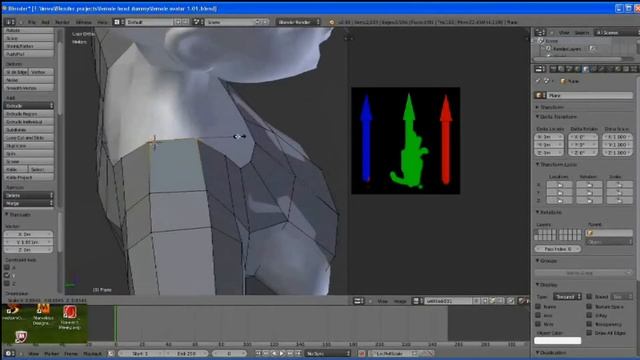The width and height of the screenshot is (640, 360).
Task: Enable the Name display checkbox
Action: pos(538,307)
